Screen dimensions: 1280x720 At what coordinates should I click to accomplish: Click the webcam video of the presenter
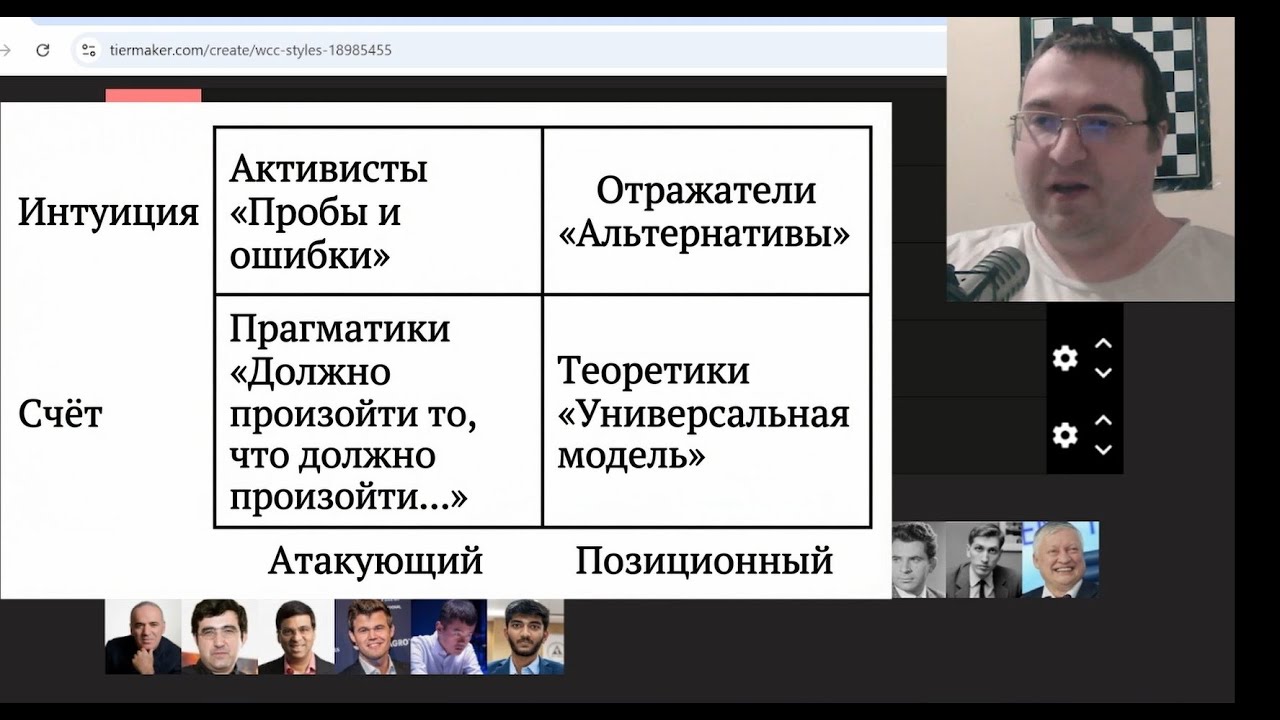point(1090,159)
